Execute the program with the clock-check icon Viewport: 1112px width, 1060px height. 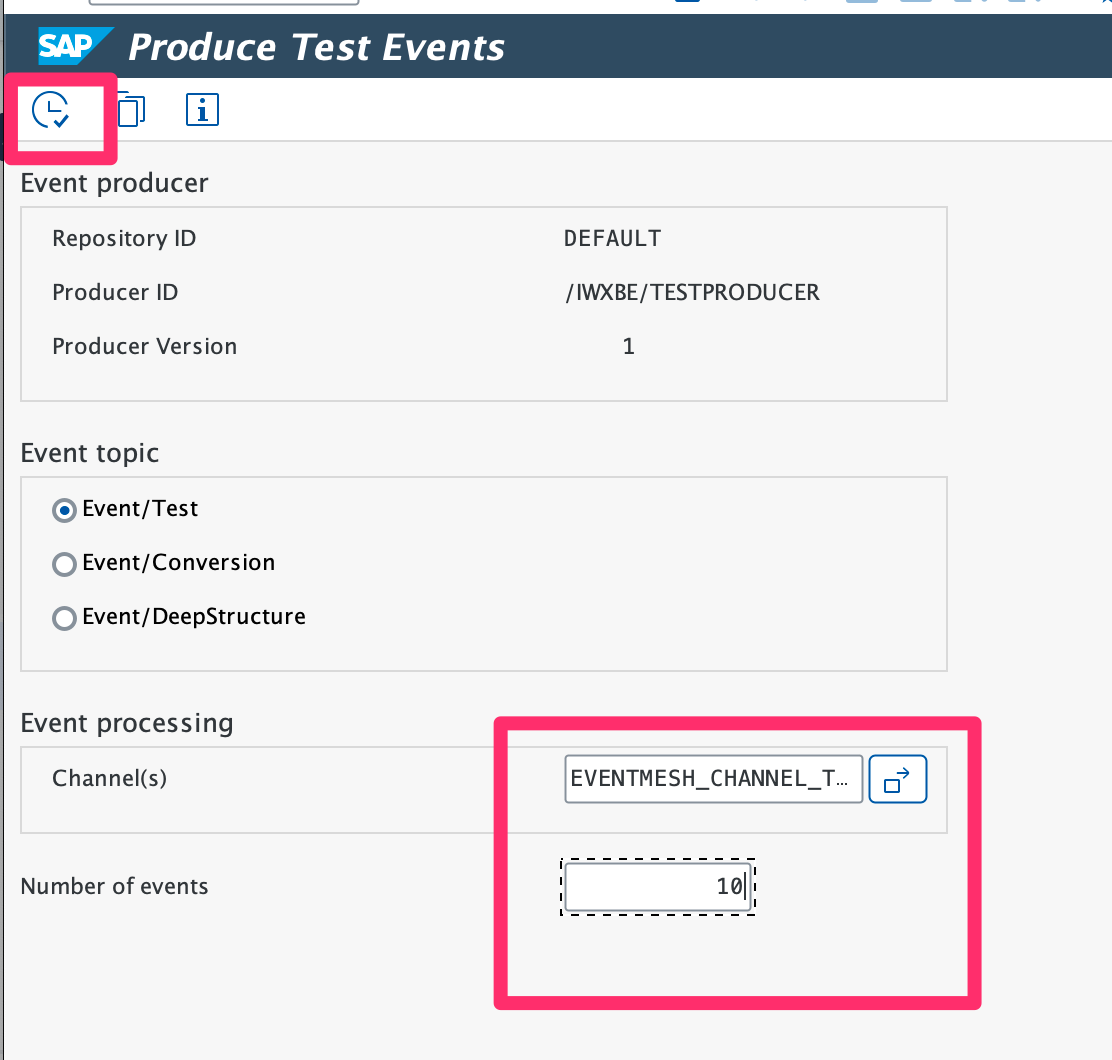[x=50, y=109]
